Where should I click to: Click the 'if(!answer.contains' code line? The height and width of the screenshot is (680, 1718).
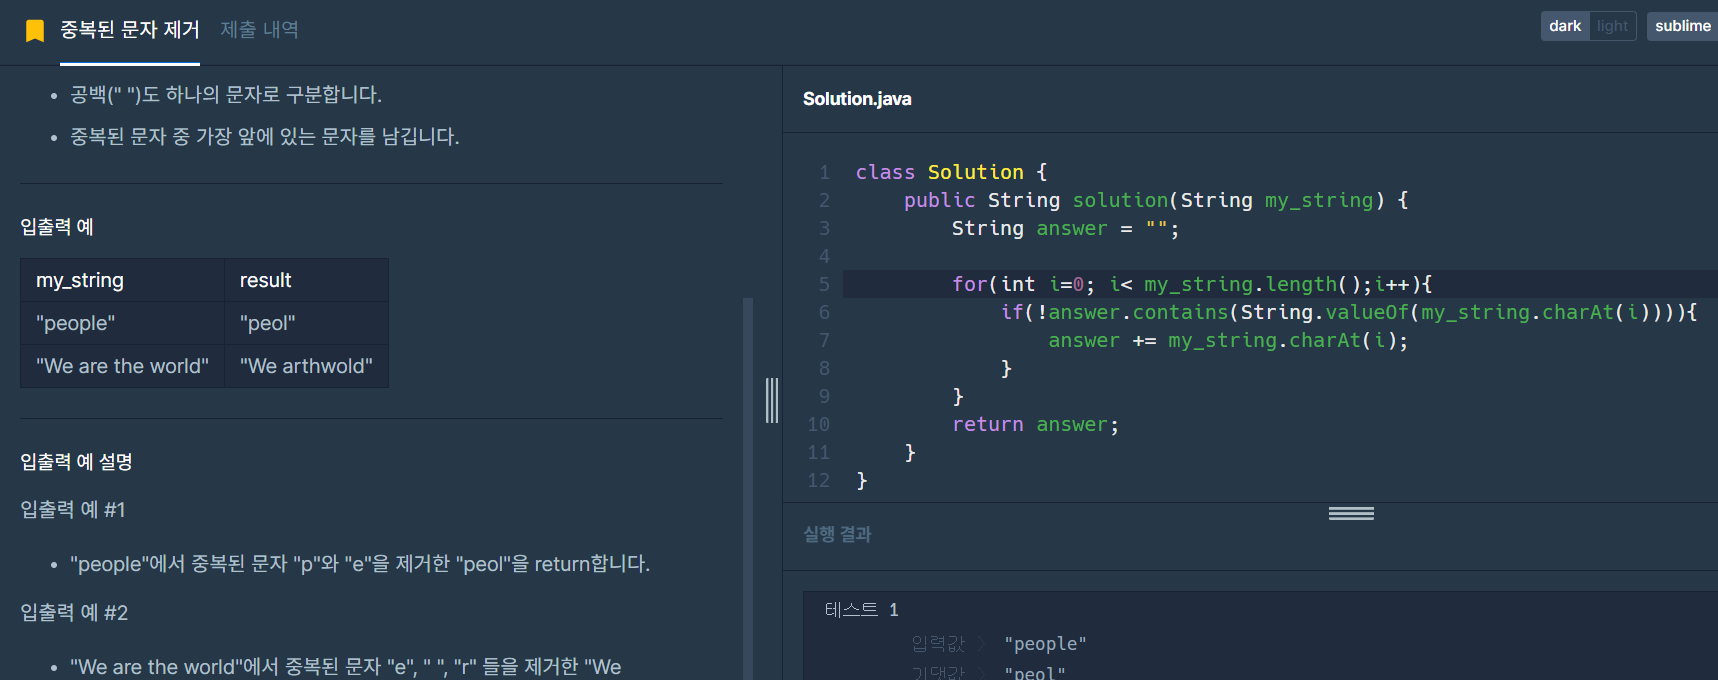coord(1348,312)
